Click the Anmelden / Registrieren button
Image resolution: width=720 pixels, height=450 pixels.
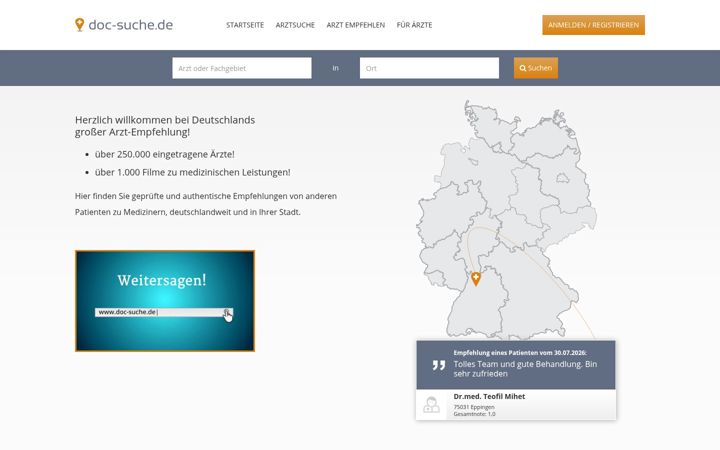point(593,25)
